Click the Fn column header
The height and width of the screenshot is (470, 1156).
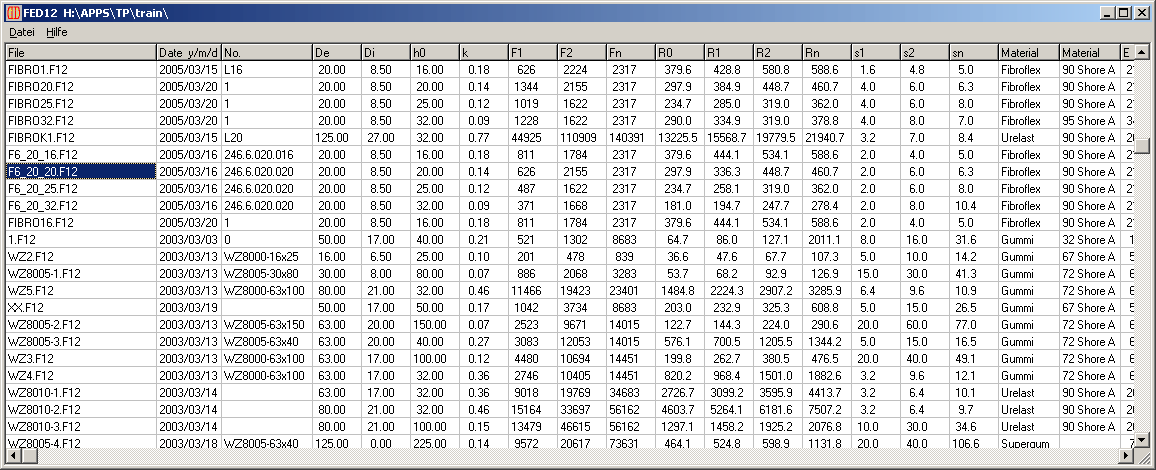point(630,52)
